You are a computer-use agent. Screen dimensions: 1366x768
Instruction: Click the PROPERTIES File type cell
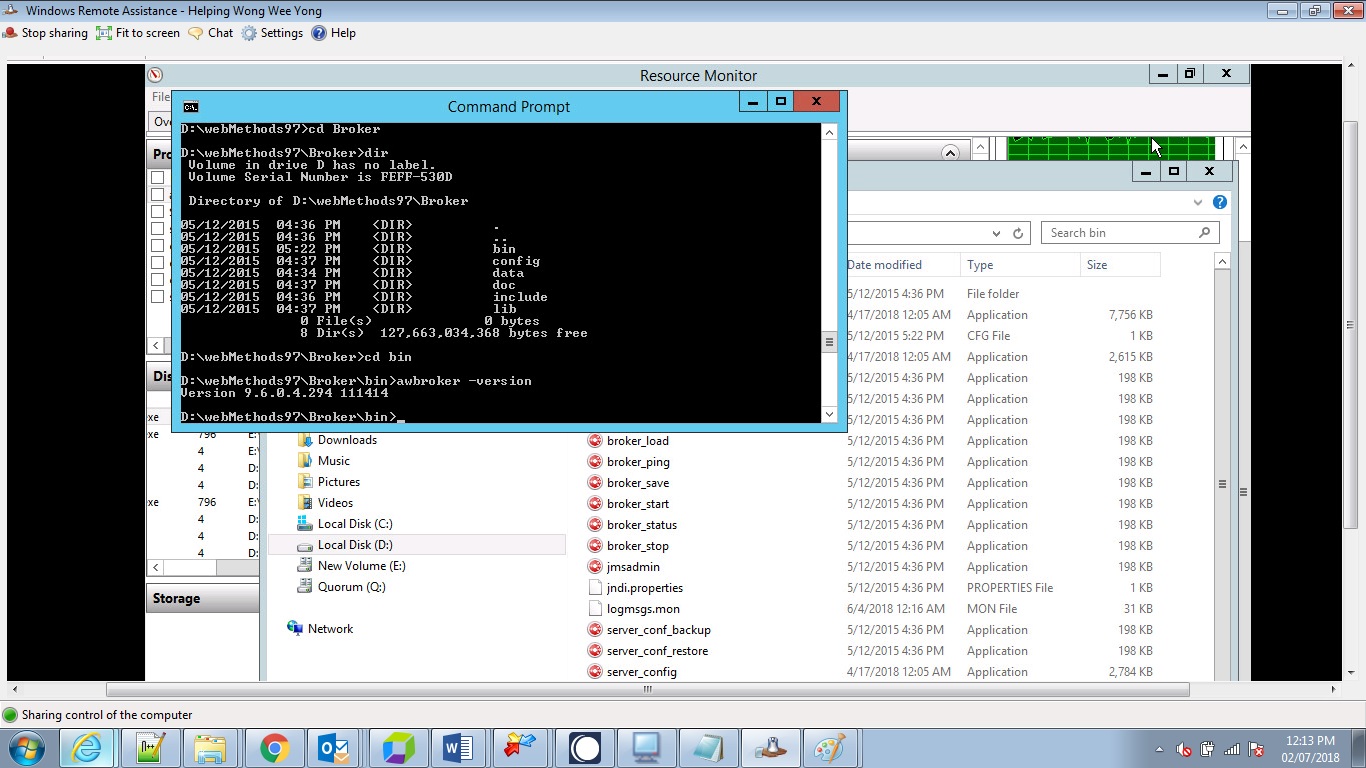pos(1010,588)
